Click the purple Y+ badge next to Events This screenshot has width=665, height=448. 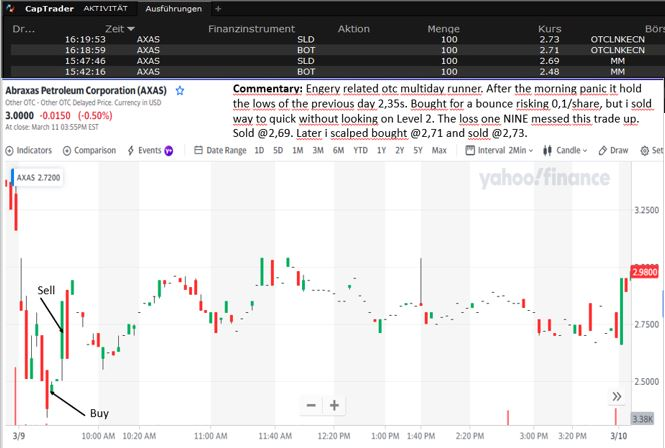168,151
